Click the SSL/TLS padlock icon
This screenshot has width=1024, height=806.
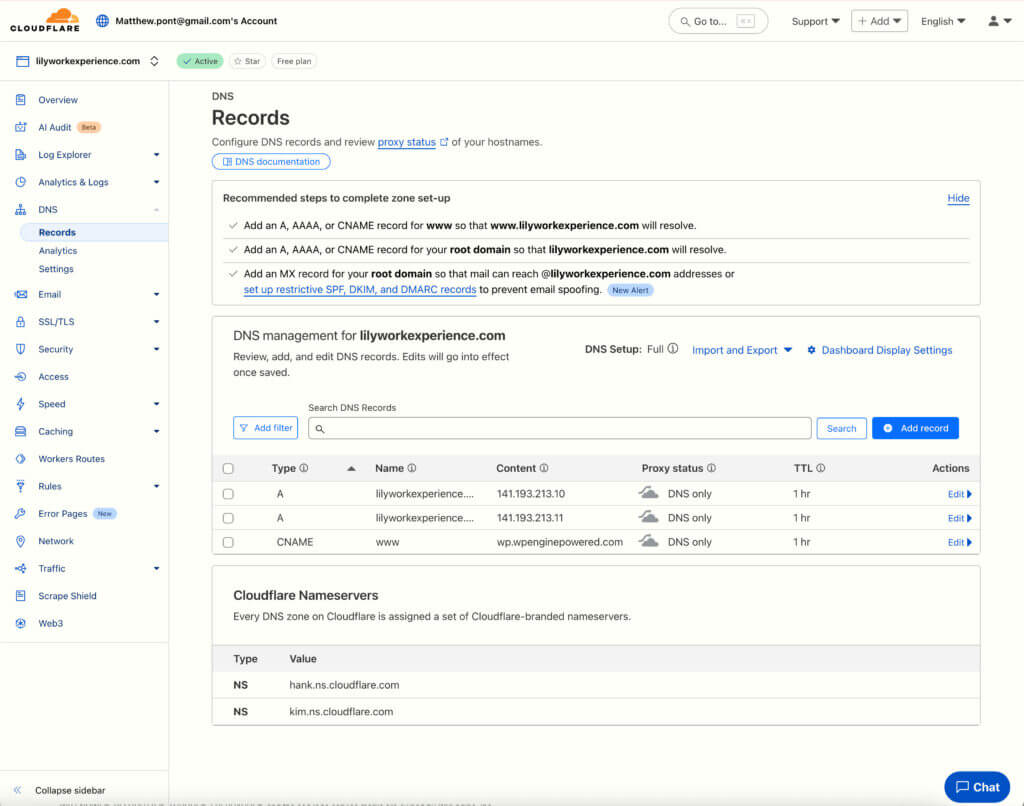click(x=21, y=322)
